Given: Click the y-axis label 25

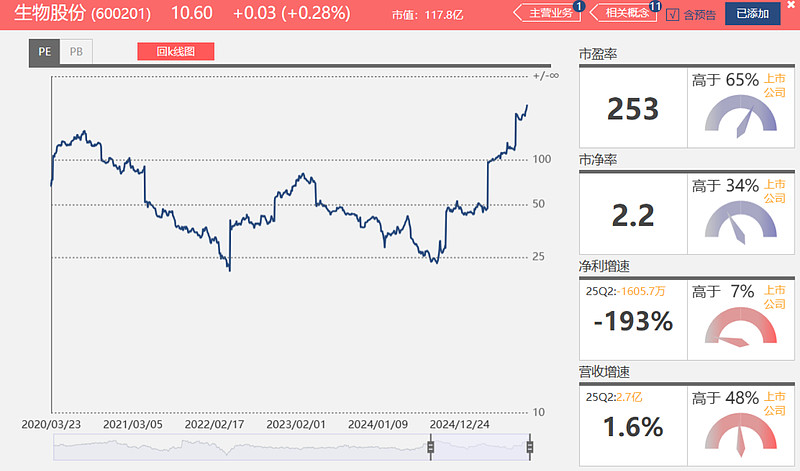Looking at the screenshot, I should point(539,257).
